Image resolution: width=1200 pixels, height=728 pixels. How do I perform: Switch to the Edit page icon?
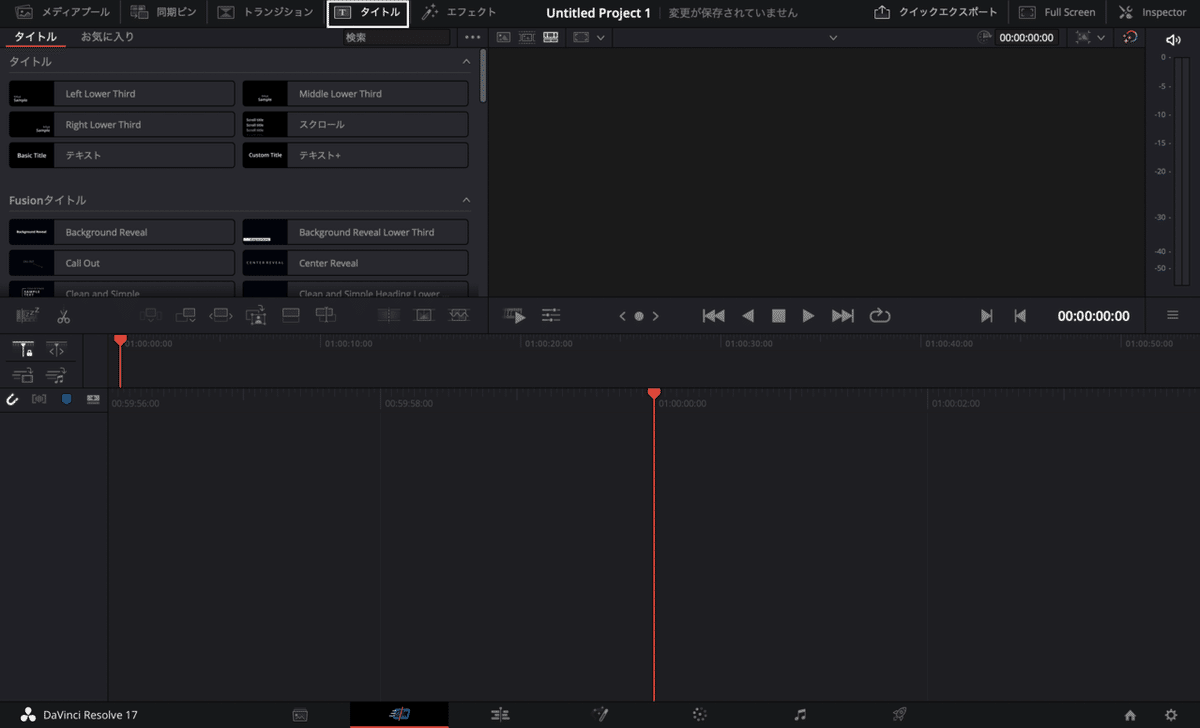[500, 715]
